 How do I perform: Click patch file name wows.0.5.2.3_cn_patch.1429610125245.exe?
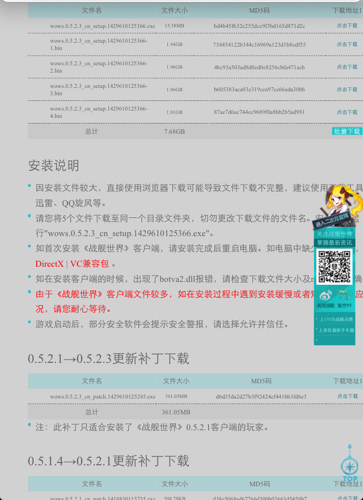coord(103,396)
